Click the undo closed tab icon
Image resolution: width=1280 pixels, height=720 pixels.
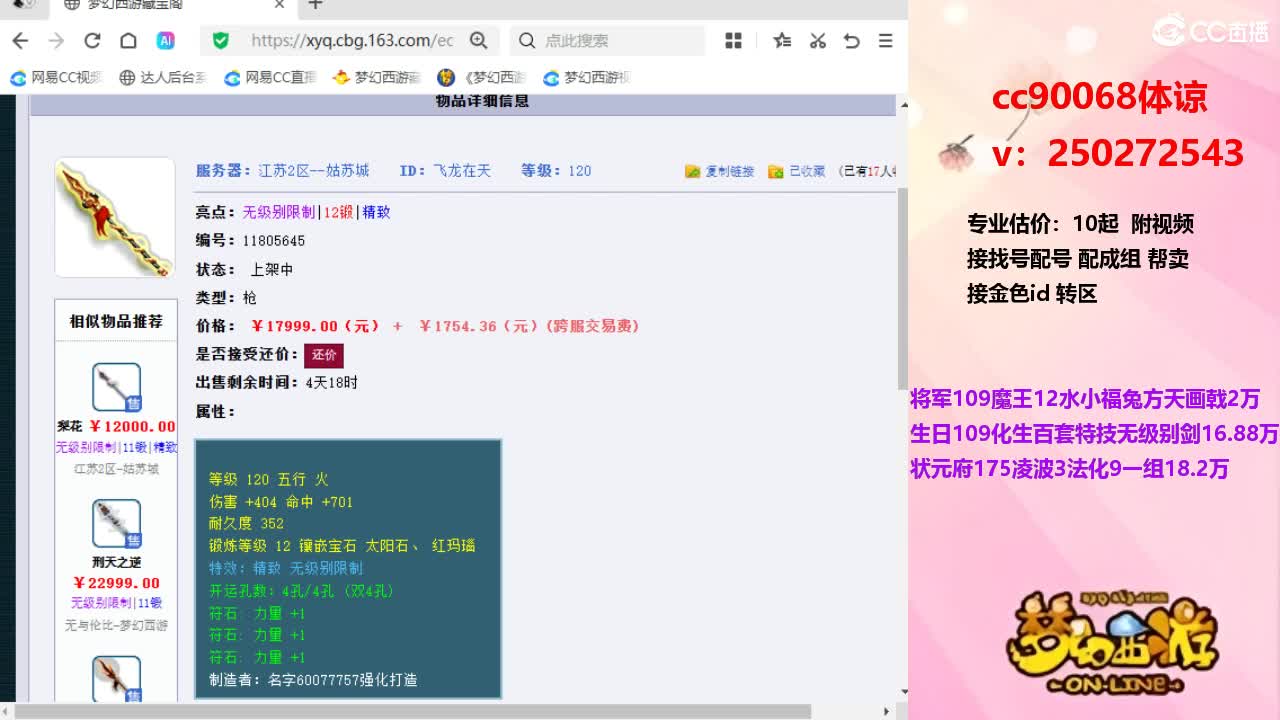(x=852, y=41)
